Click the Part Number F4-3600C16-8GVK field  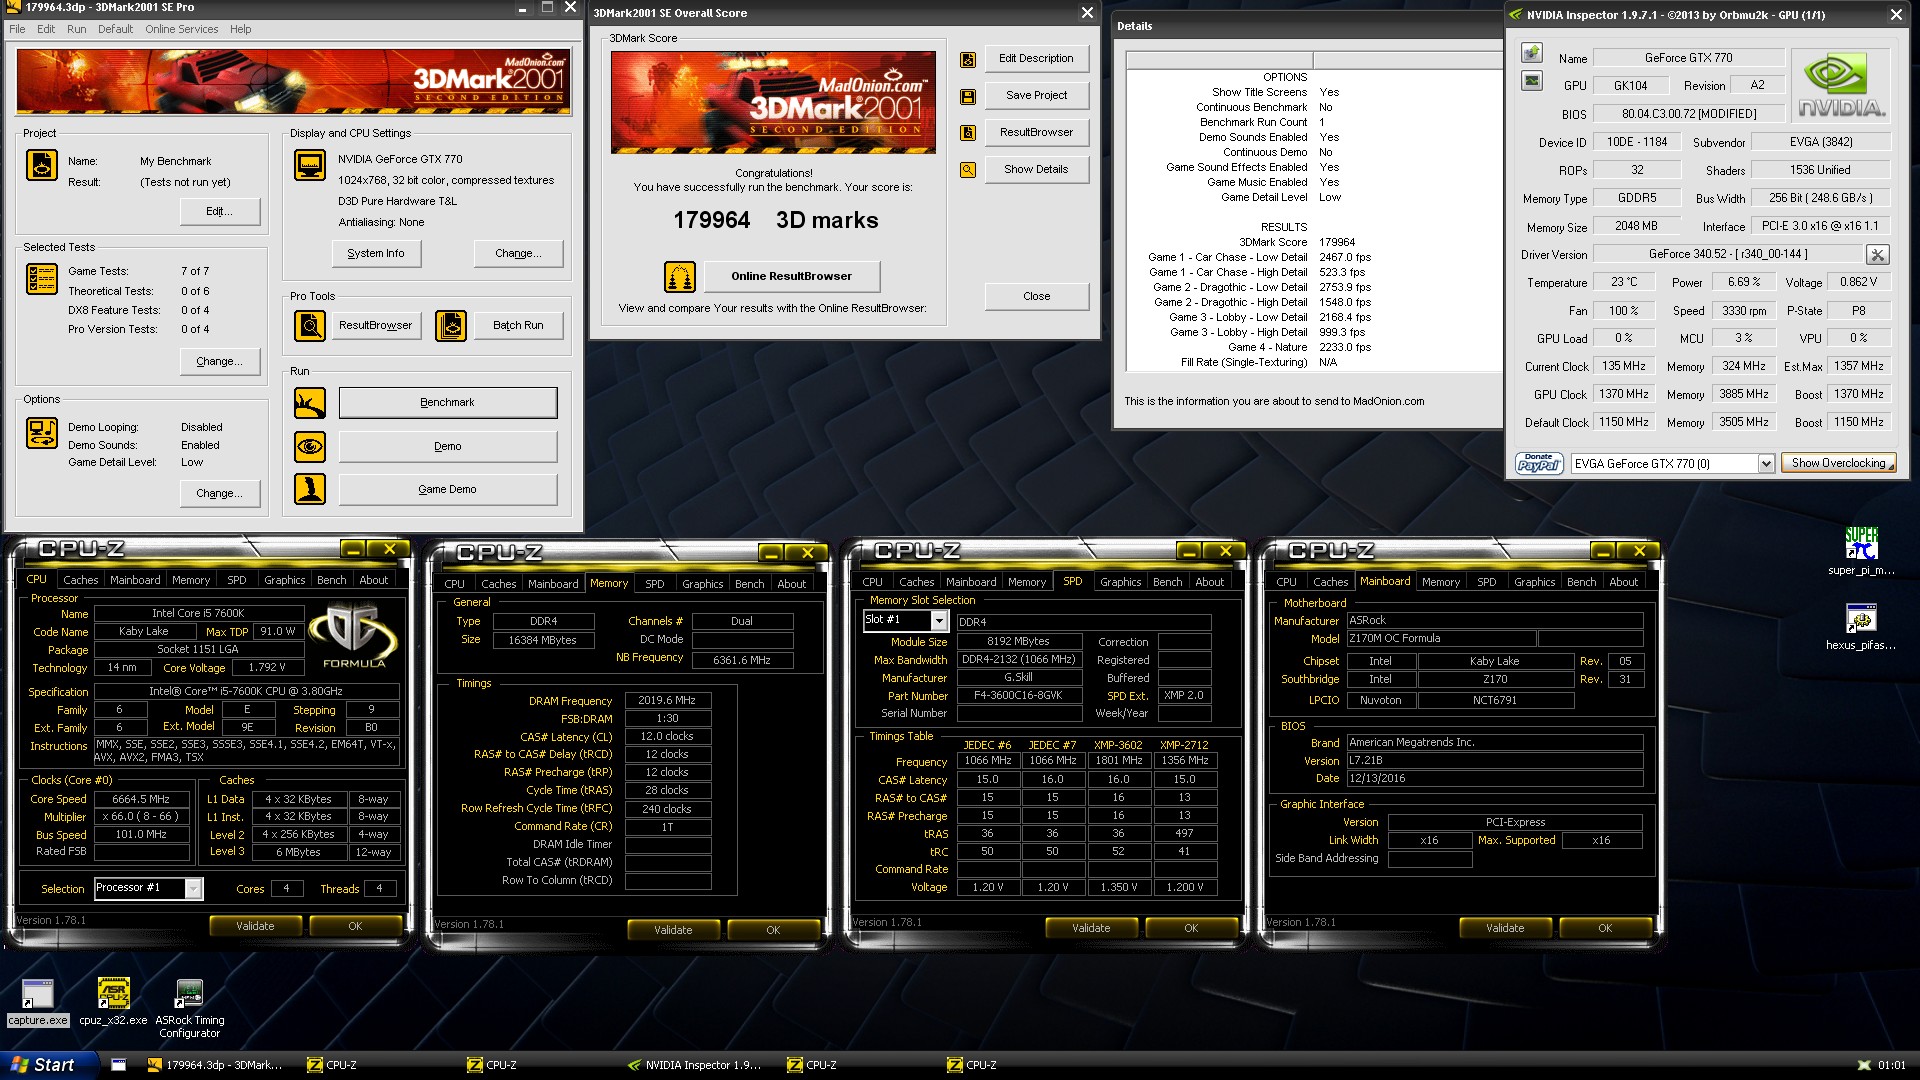(x=1019, y=696)
